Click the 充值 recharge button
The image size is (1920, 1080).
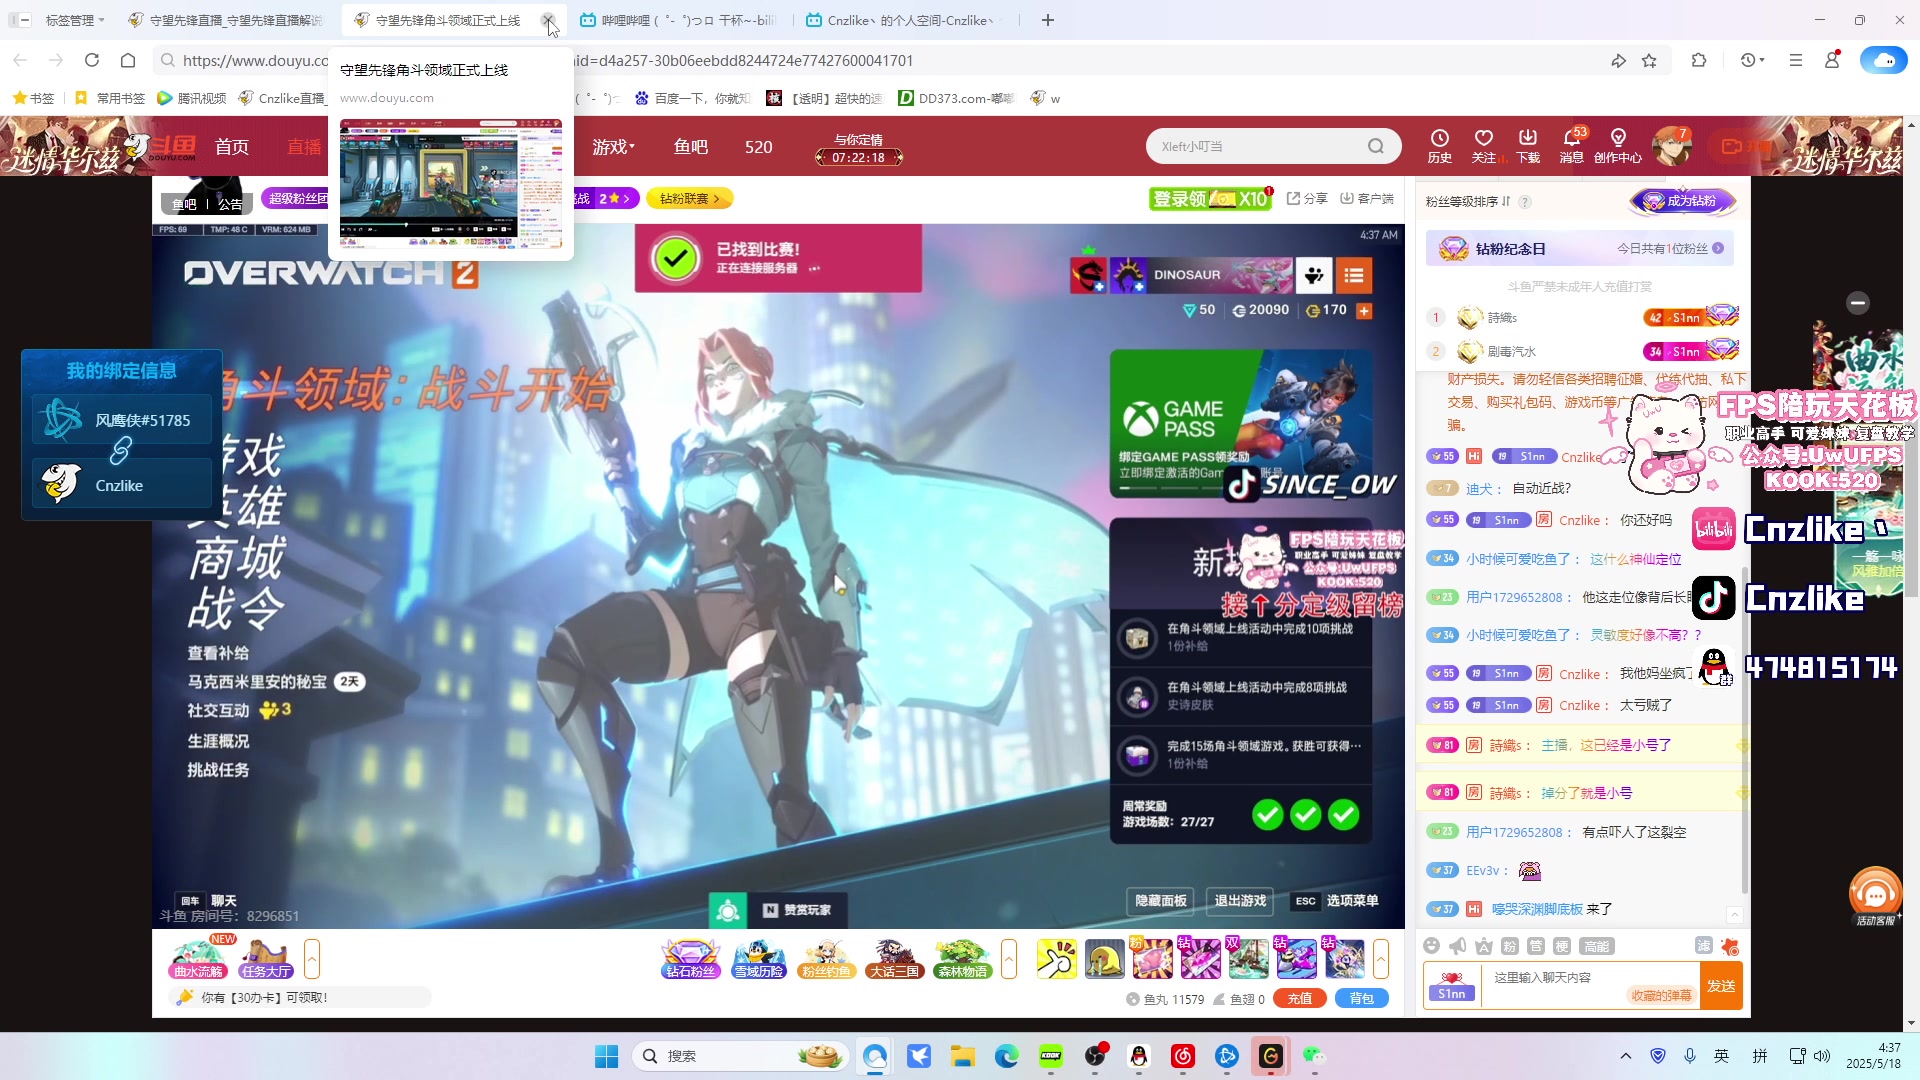[1300, 998]
